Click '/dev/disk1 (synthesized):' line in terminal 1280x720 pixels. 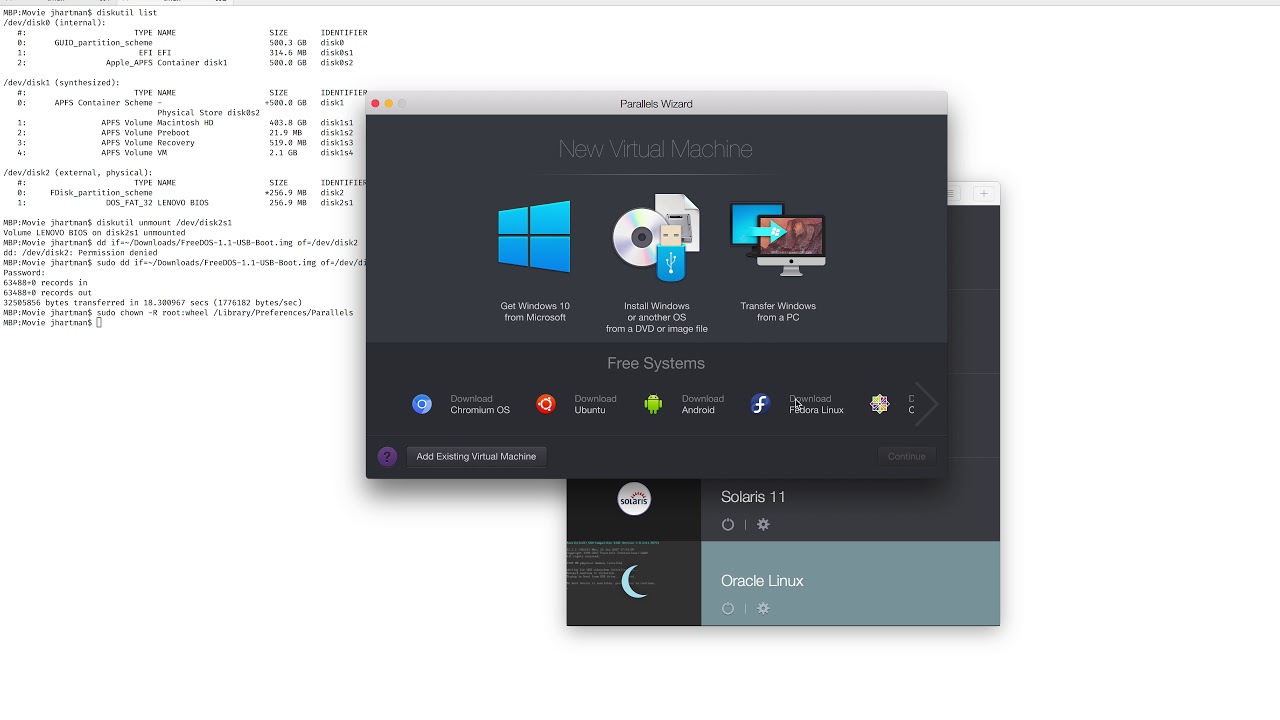coord(61,83)
